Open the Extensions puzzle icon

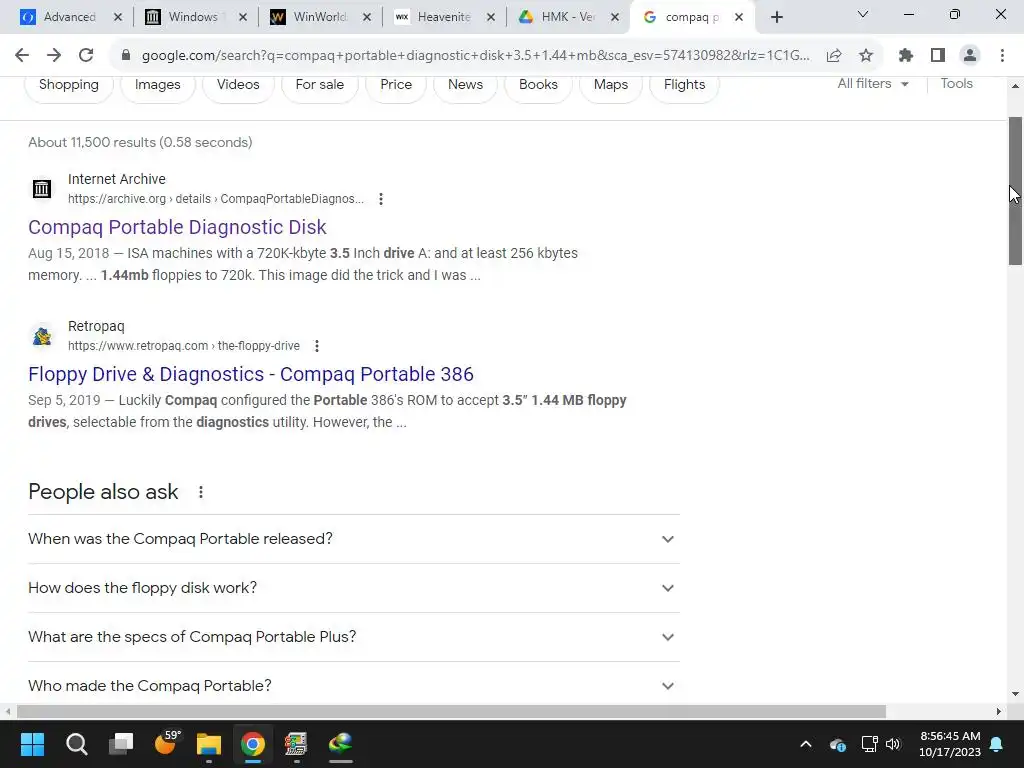906,56
